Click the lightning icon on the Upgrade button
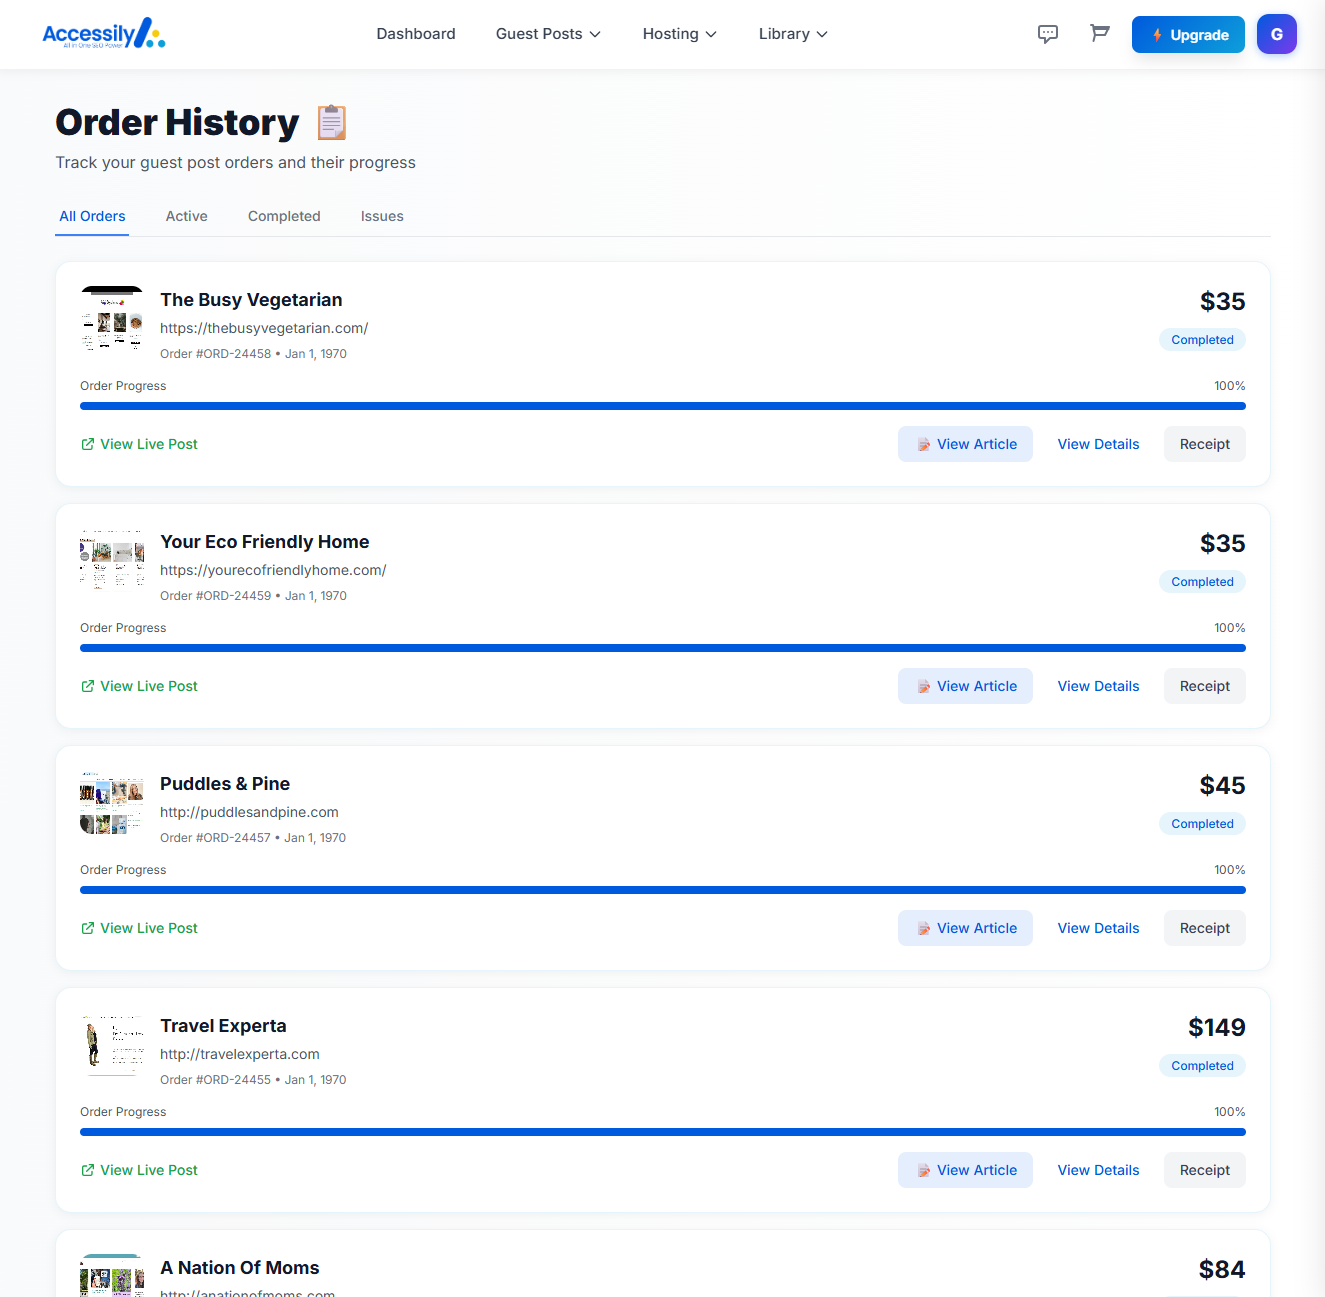This screenshot has height=1297, width=1325. (1158, 34)
